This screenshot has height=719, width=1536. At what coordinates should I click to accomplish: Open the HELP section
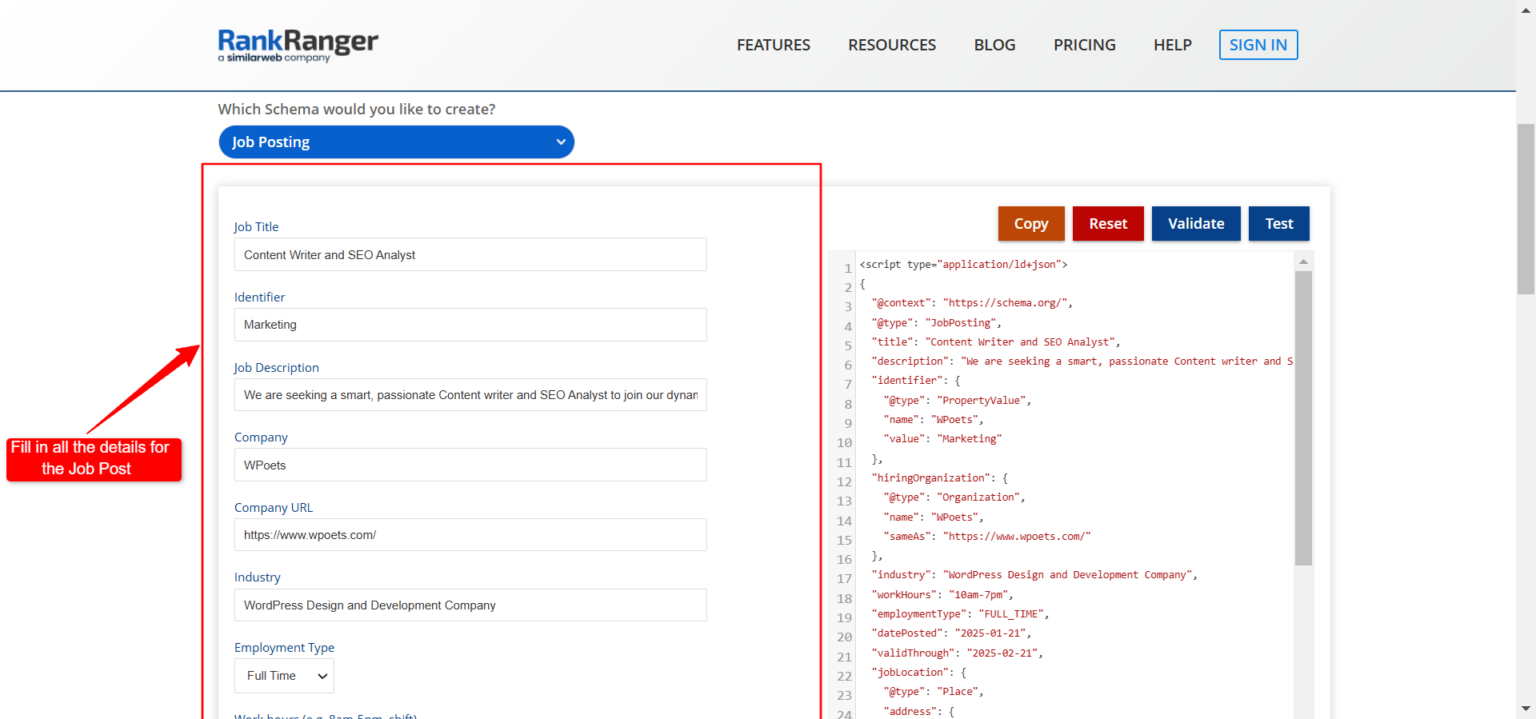click(1172, 45)
